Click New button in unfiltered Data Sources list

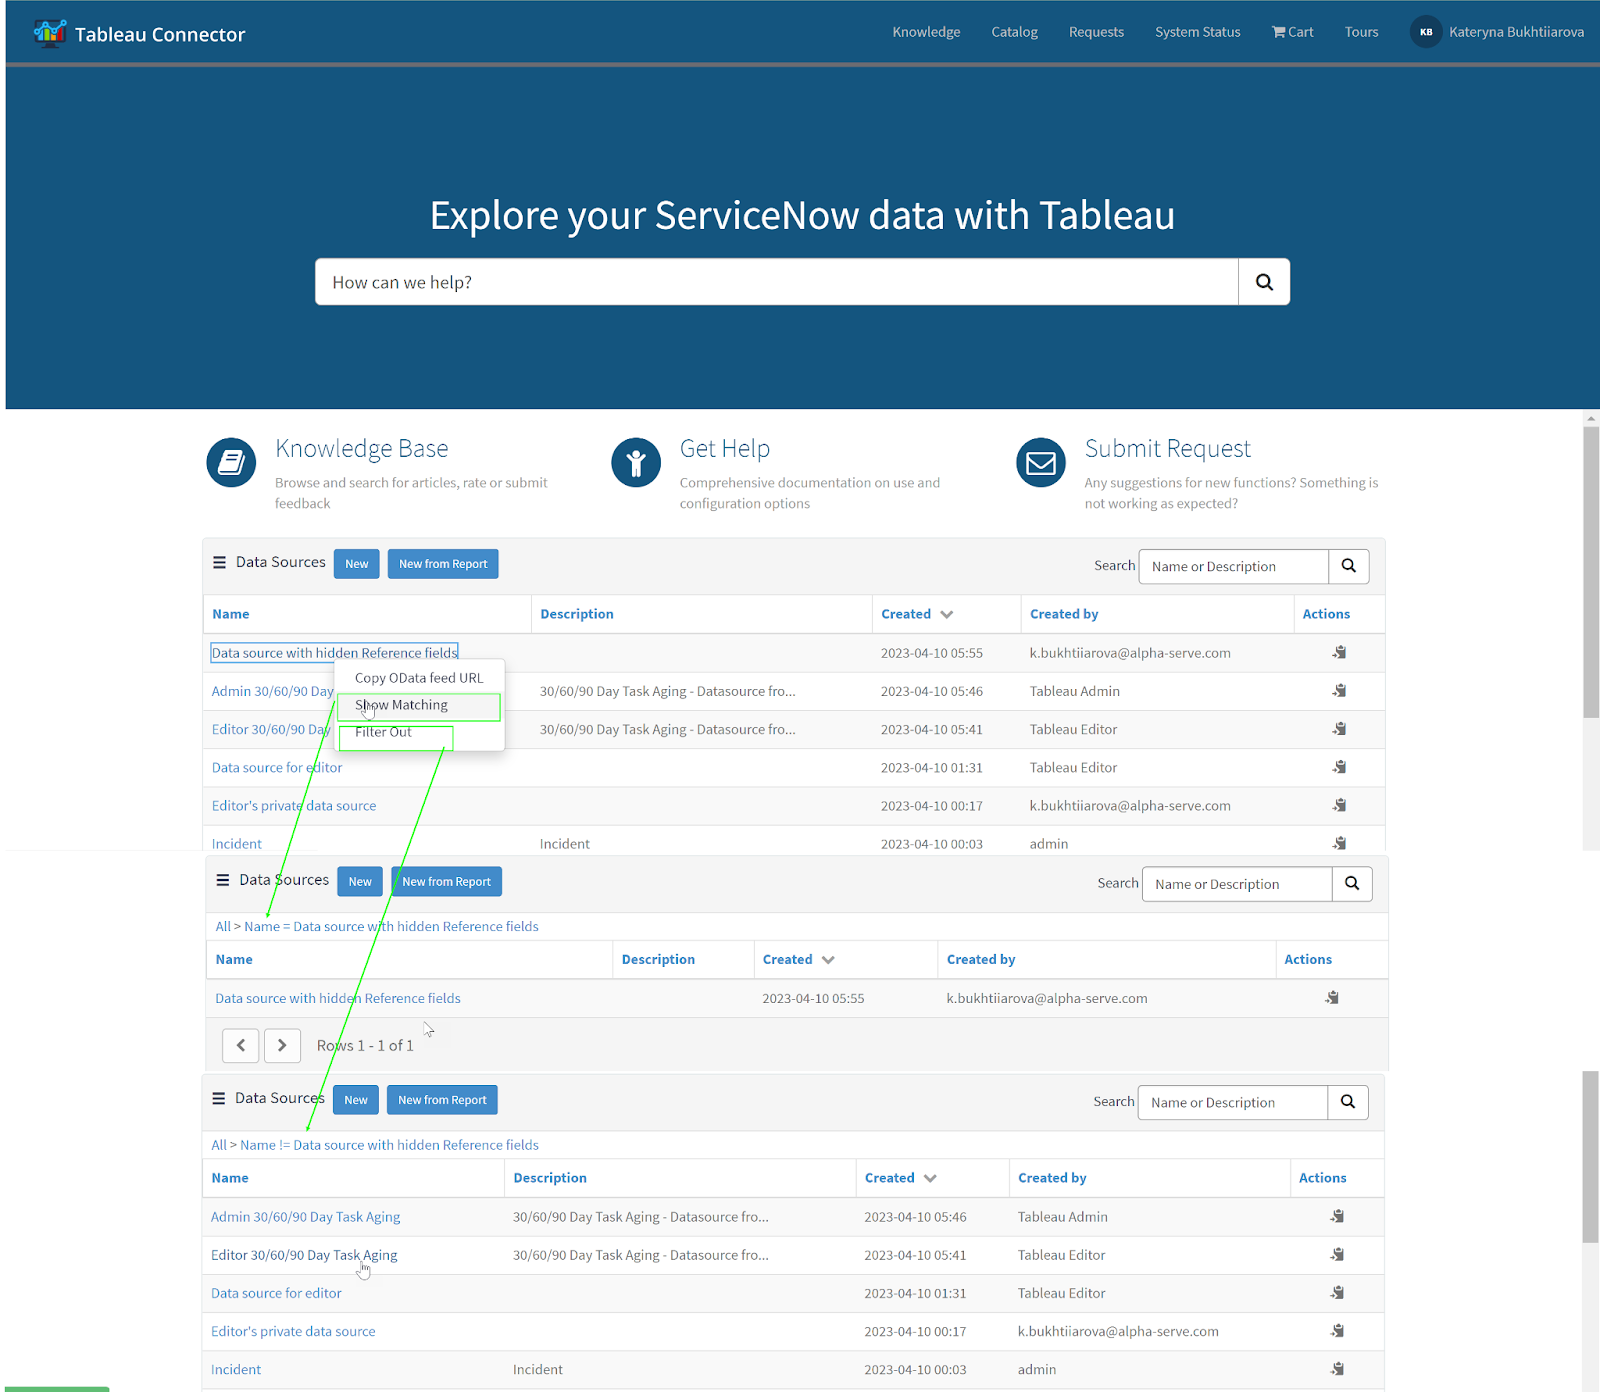[x=357, y=564]
